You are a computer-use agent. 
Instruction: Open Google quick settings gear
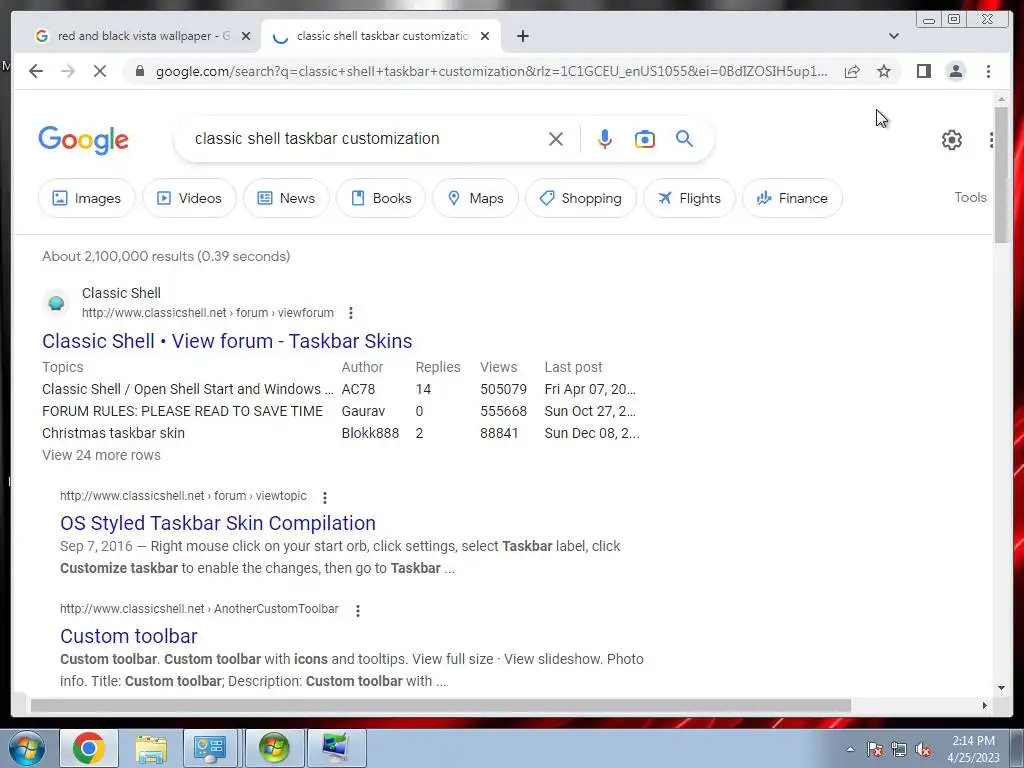tap(952, 140)
